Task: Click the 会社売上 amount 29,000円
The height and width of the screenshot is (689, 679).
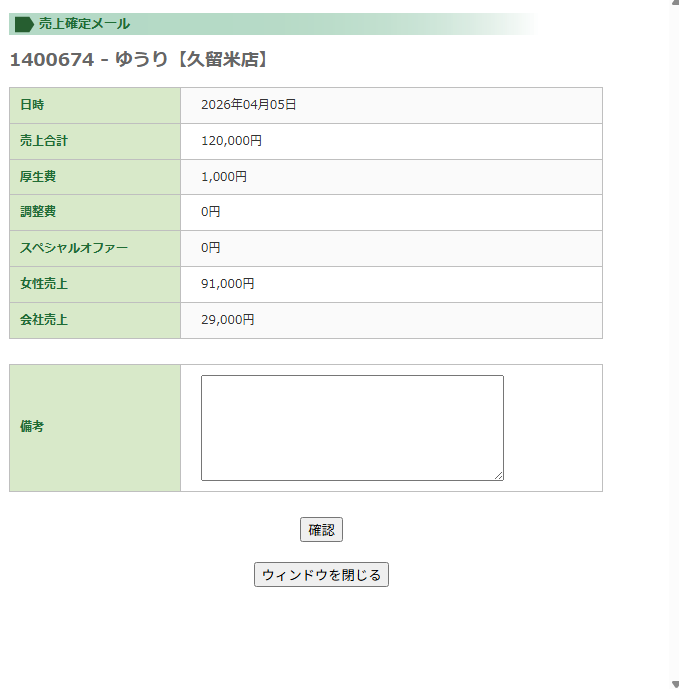Action: pyautogui.click(x=228, y=320)
